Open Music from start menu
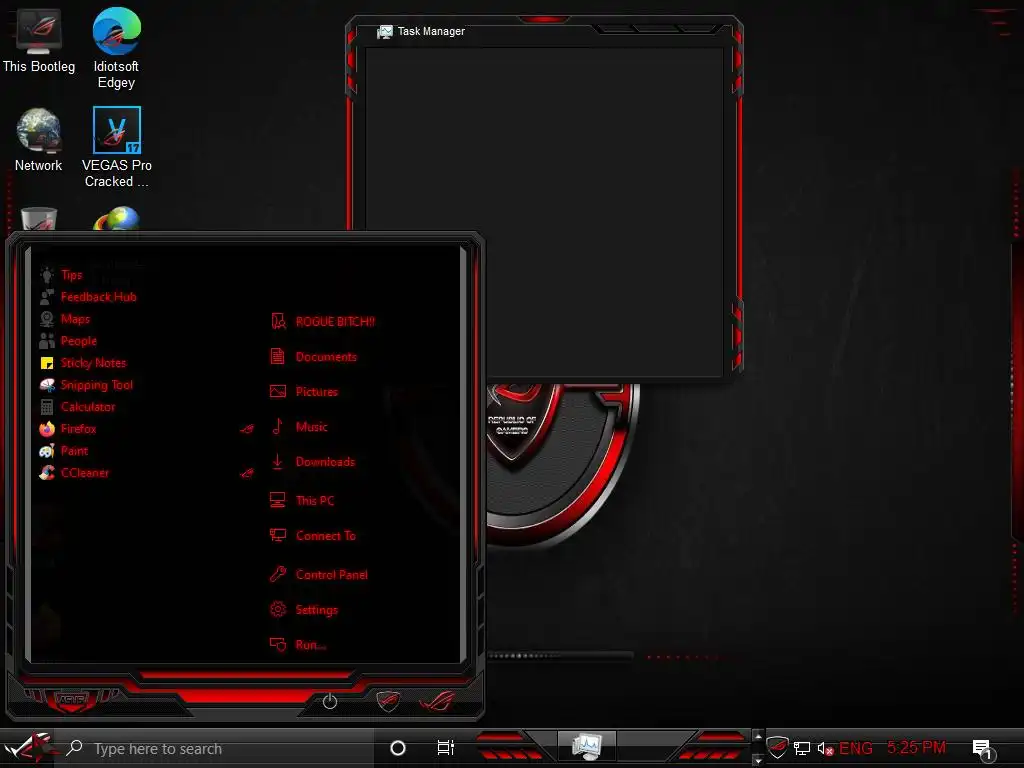The image size is (1024, 768). pos(299,427)
